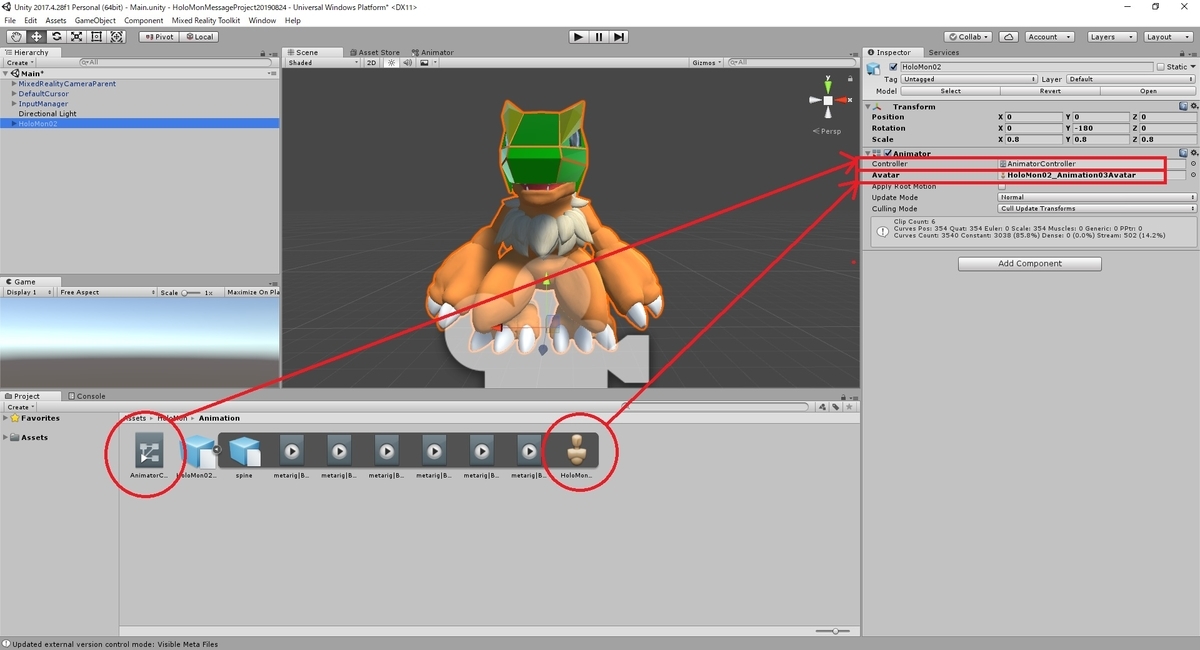Click the Add Component button
Viewport: 1200px width, 650px height.
point(1030,264)
